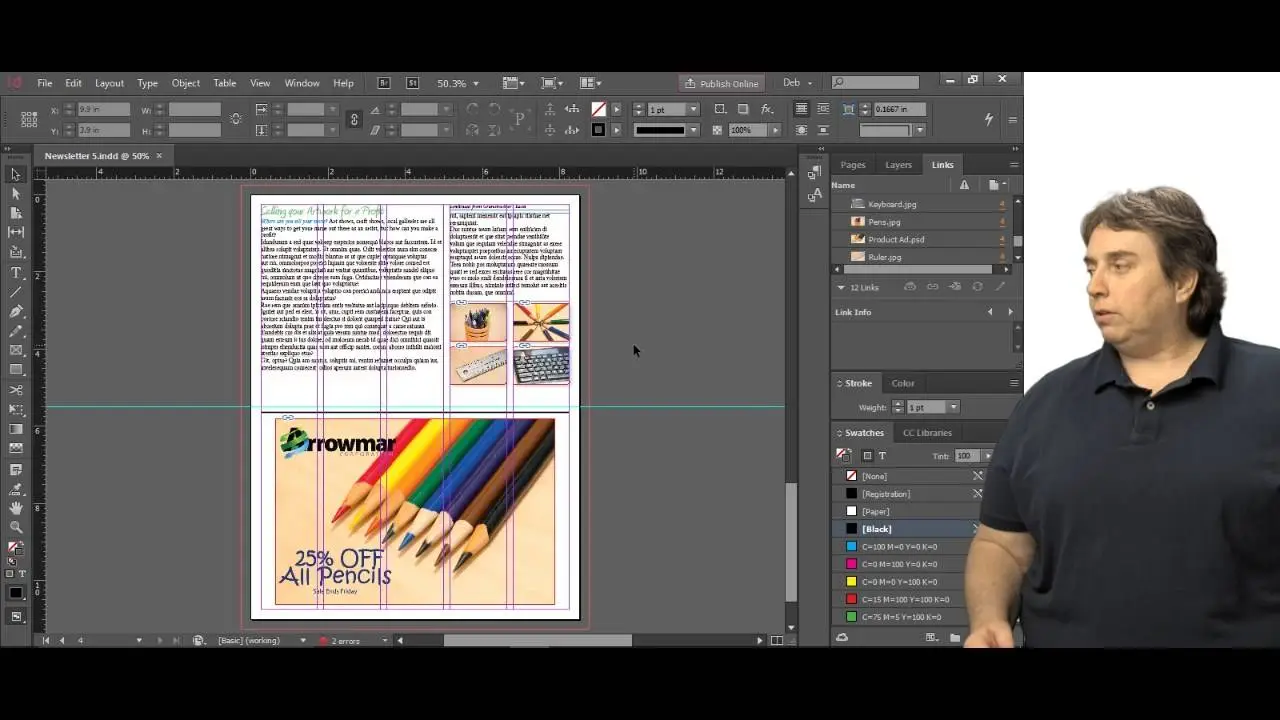Click the Publish Online button
This screenshot has height=720, width=1280.
(722, 83)
